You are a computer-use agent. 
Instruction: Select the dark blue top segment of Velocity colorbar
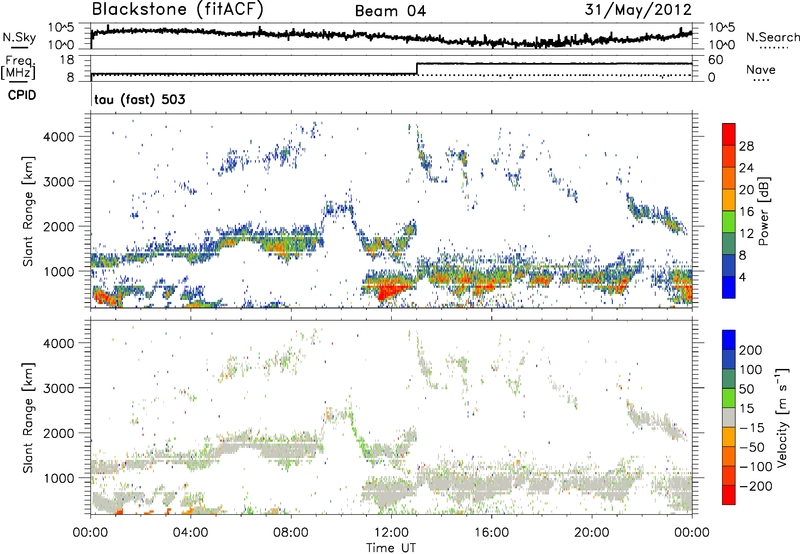point(729,340)
